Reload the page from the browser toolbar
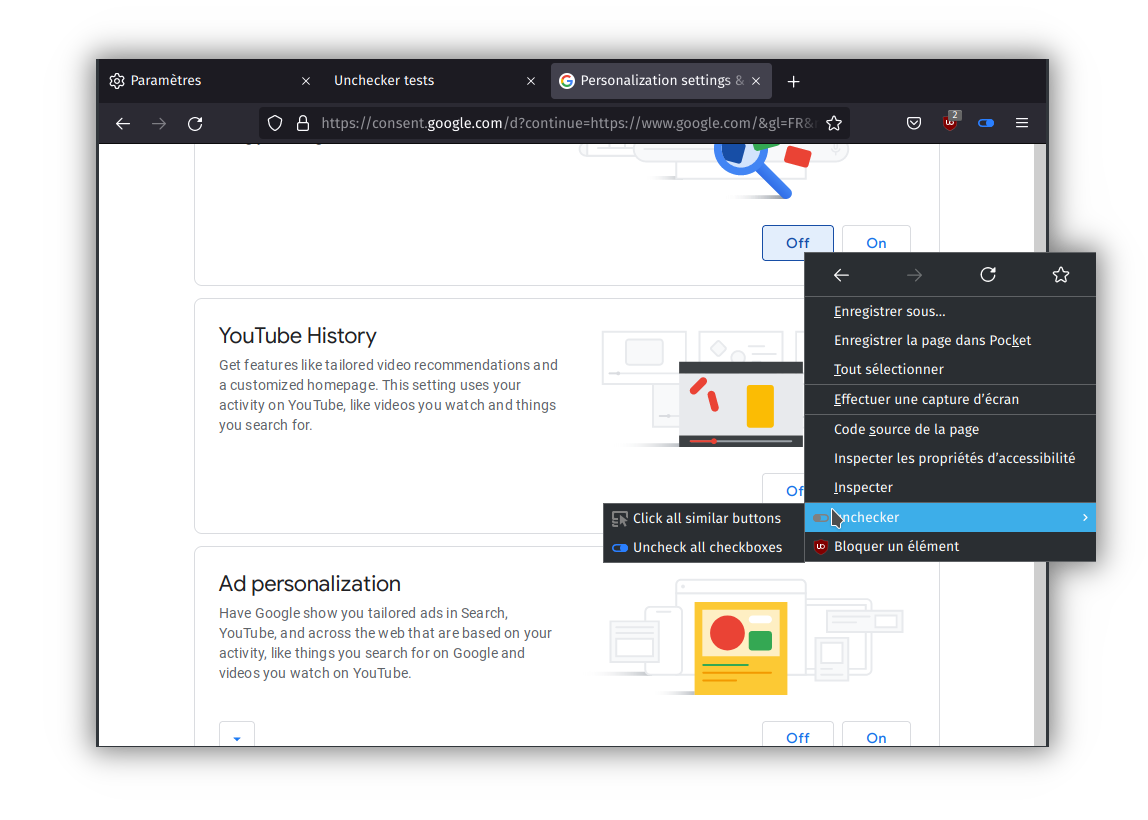 (x=195, y=124)
